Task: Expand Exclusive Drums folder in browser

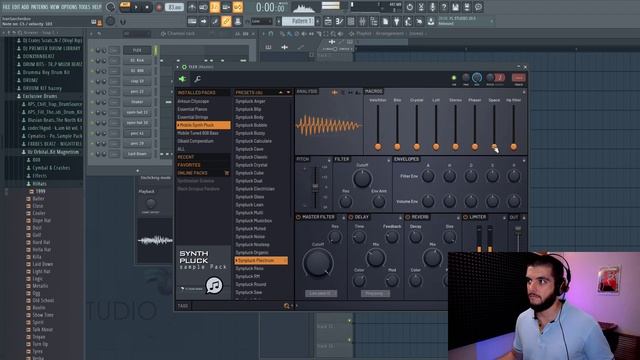Action: point(40,96)
